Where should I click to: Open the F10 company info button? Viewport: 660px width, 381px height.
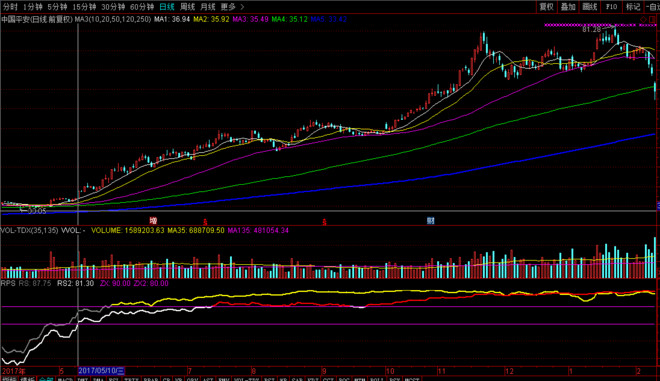[x=611, y=7]
